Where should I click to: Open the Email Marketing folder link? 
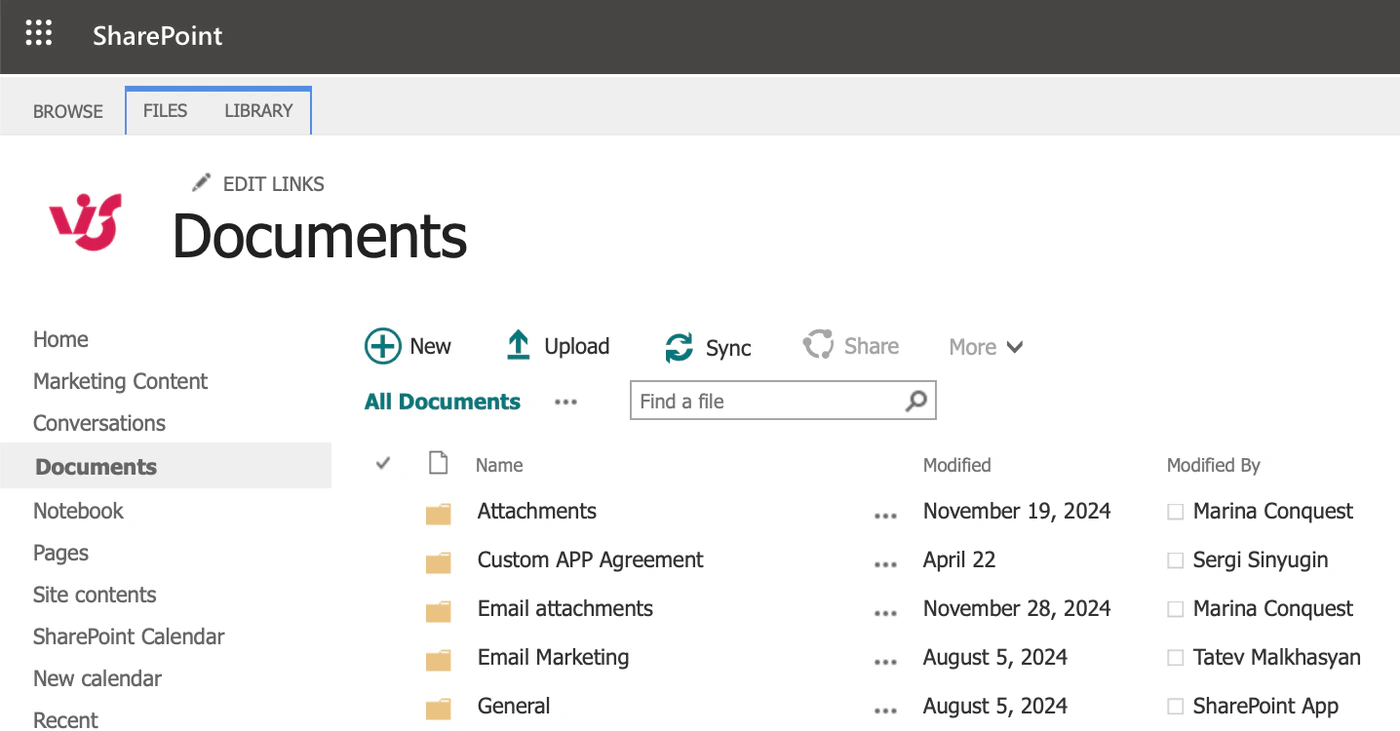(x=553, y=658)
